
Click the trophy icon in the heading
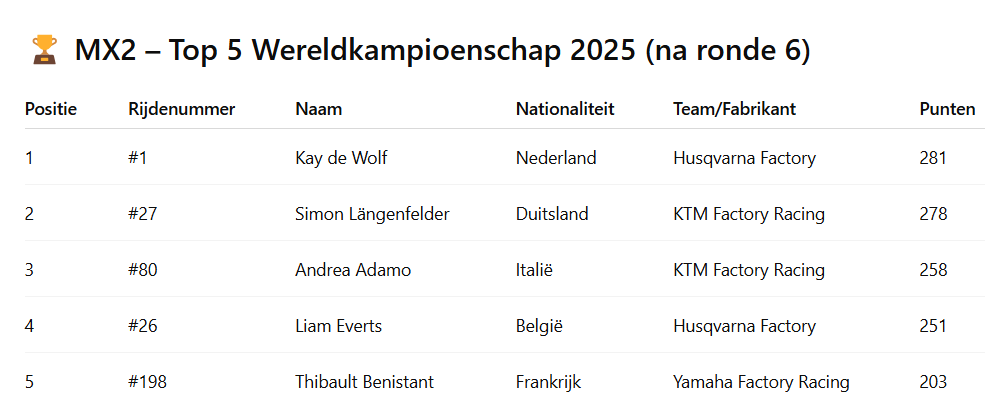(x=44, y=50)
